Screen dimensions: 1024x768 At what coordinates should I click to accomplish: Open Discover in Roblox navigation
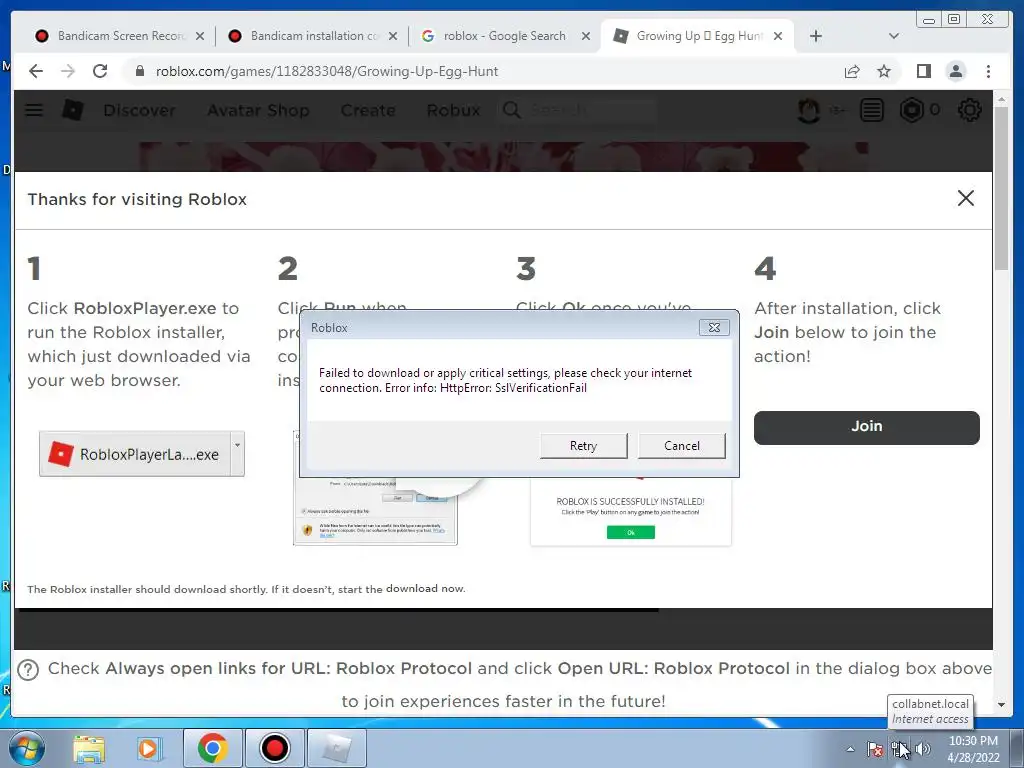[x=139, y=110]
